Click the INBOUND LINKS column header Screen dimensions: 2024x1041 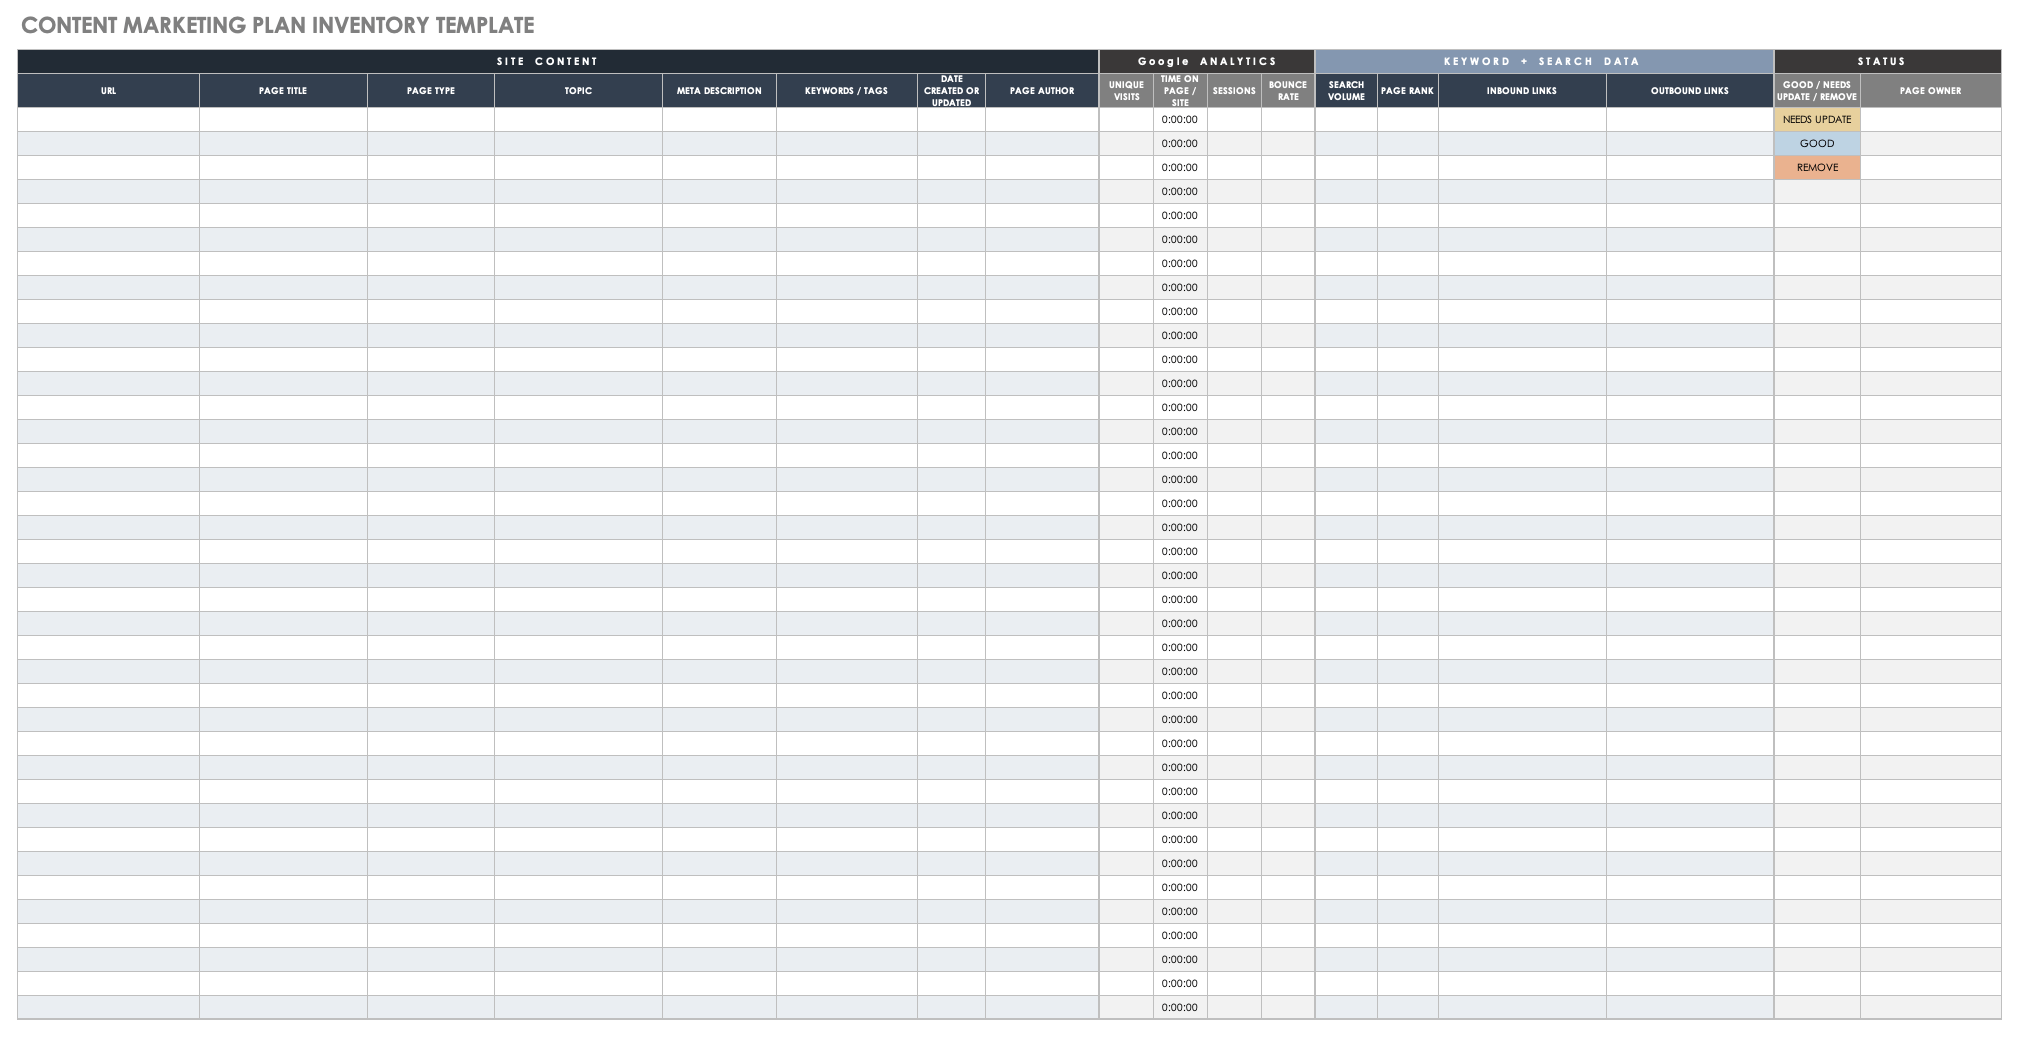tap(1521, 91)
